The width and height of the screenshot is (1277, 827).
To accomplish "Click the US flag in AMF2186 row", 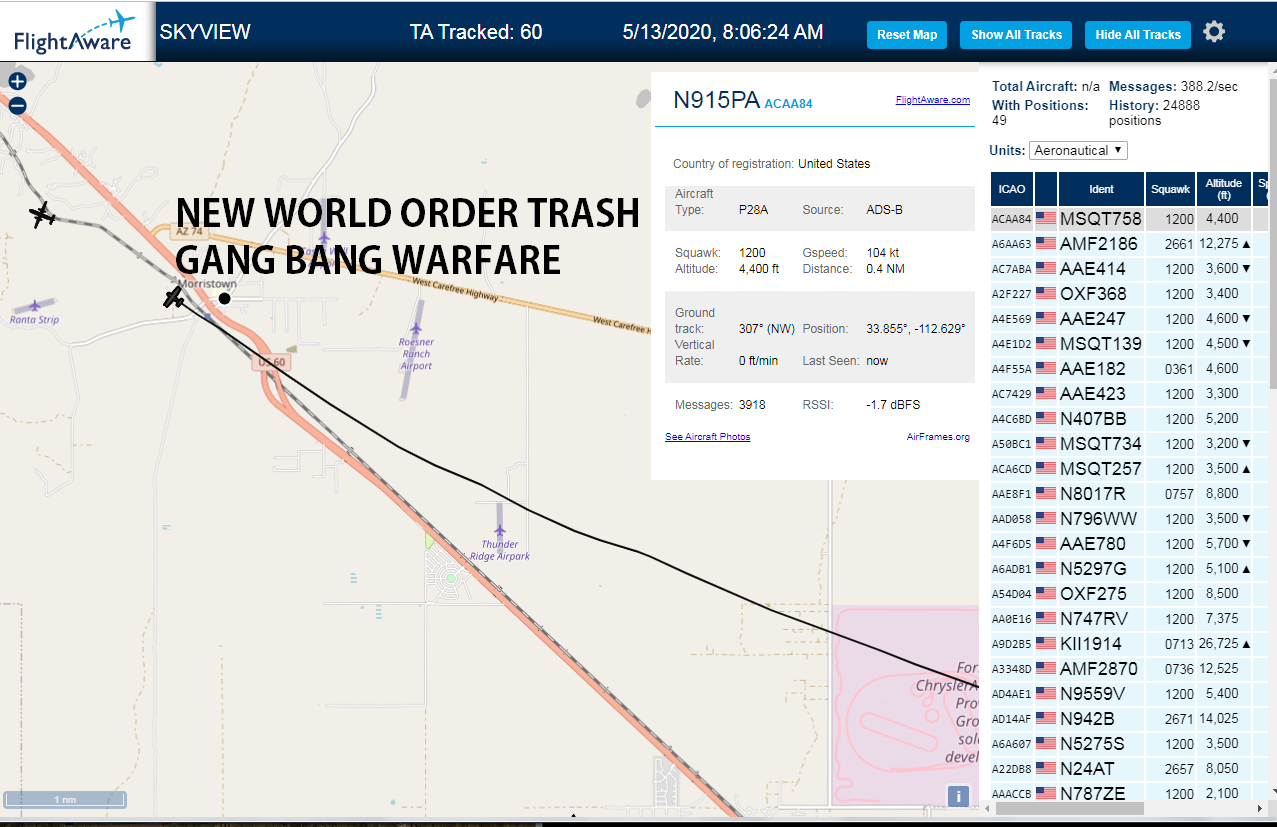I will click(1046, 244).
